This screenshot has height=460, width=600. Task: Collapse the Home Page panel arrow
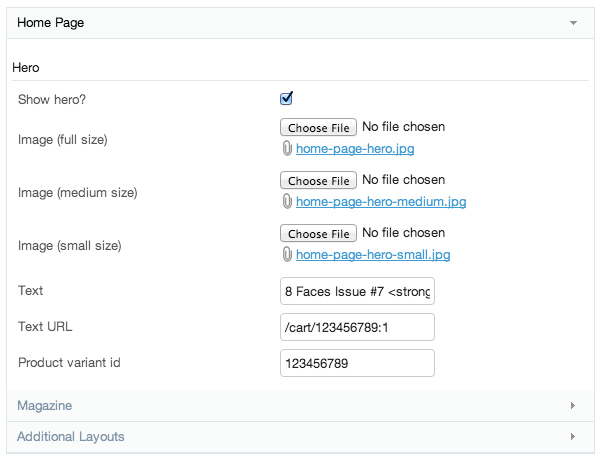[573, 22]
